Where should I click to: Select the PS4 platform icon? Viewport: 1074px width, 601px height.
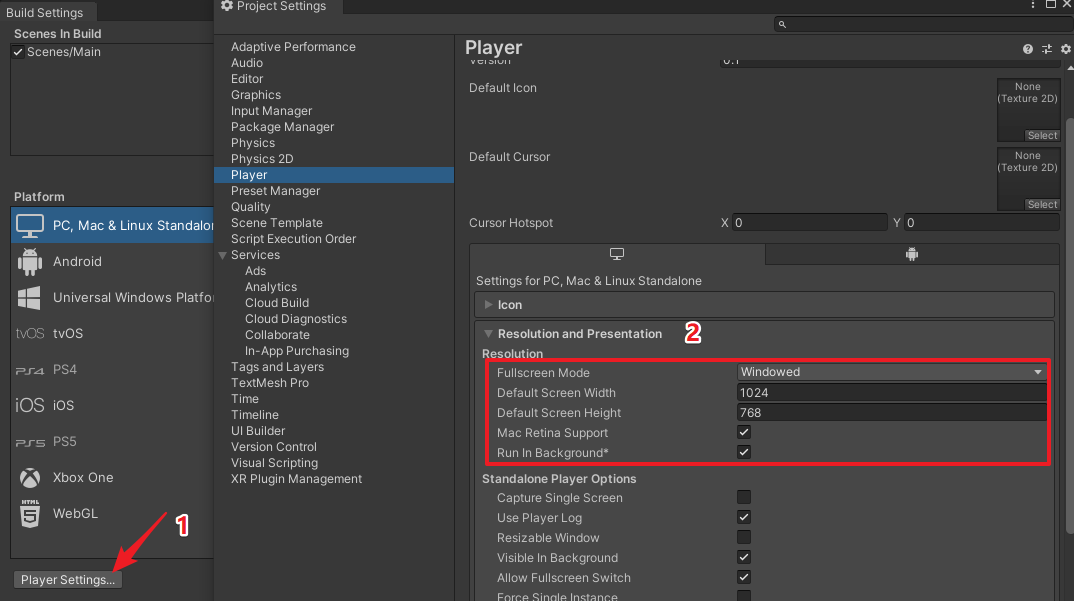coord(29,370)
